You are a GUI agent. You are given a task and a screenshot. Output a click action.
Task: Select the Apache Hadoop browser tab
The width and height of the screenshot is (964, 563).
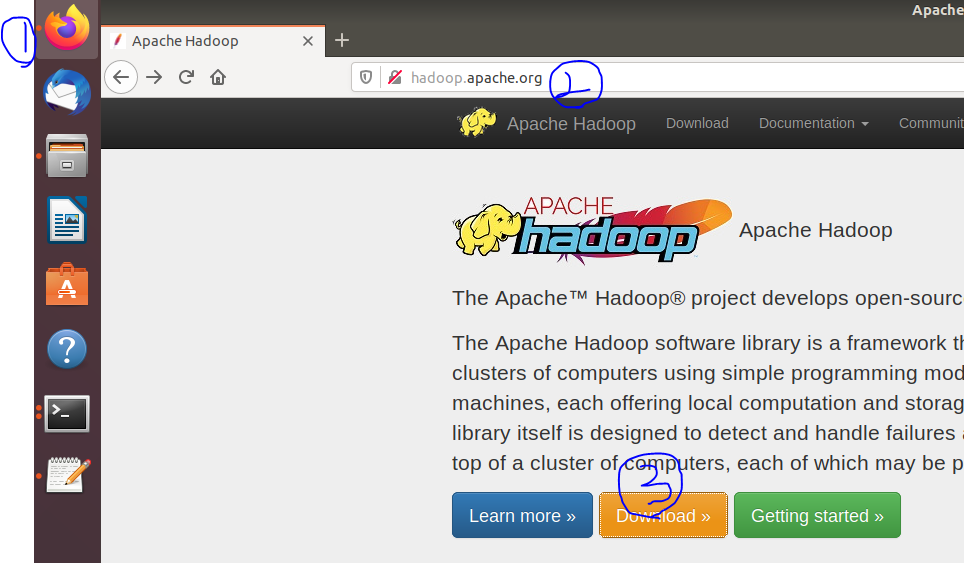213,41
